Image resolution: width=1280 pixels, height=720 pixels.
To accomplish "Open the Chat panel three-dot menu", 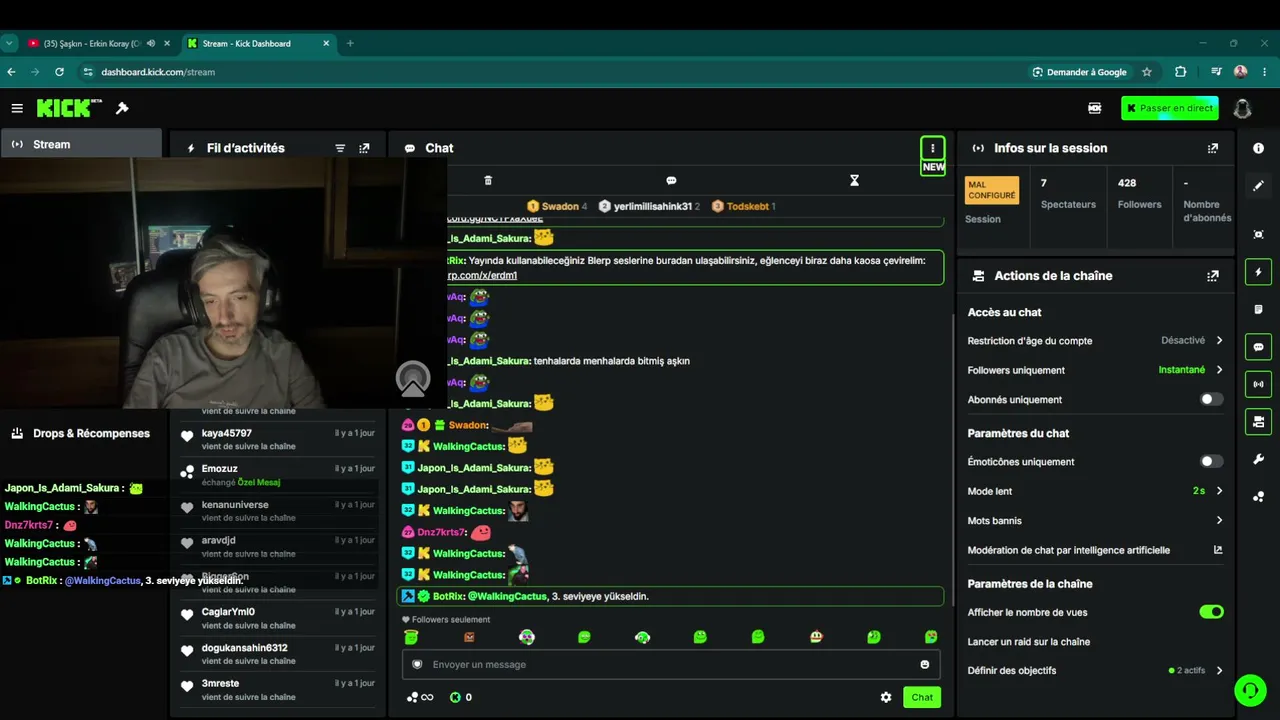I will click(933, 148).
